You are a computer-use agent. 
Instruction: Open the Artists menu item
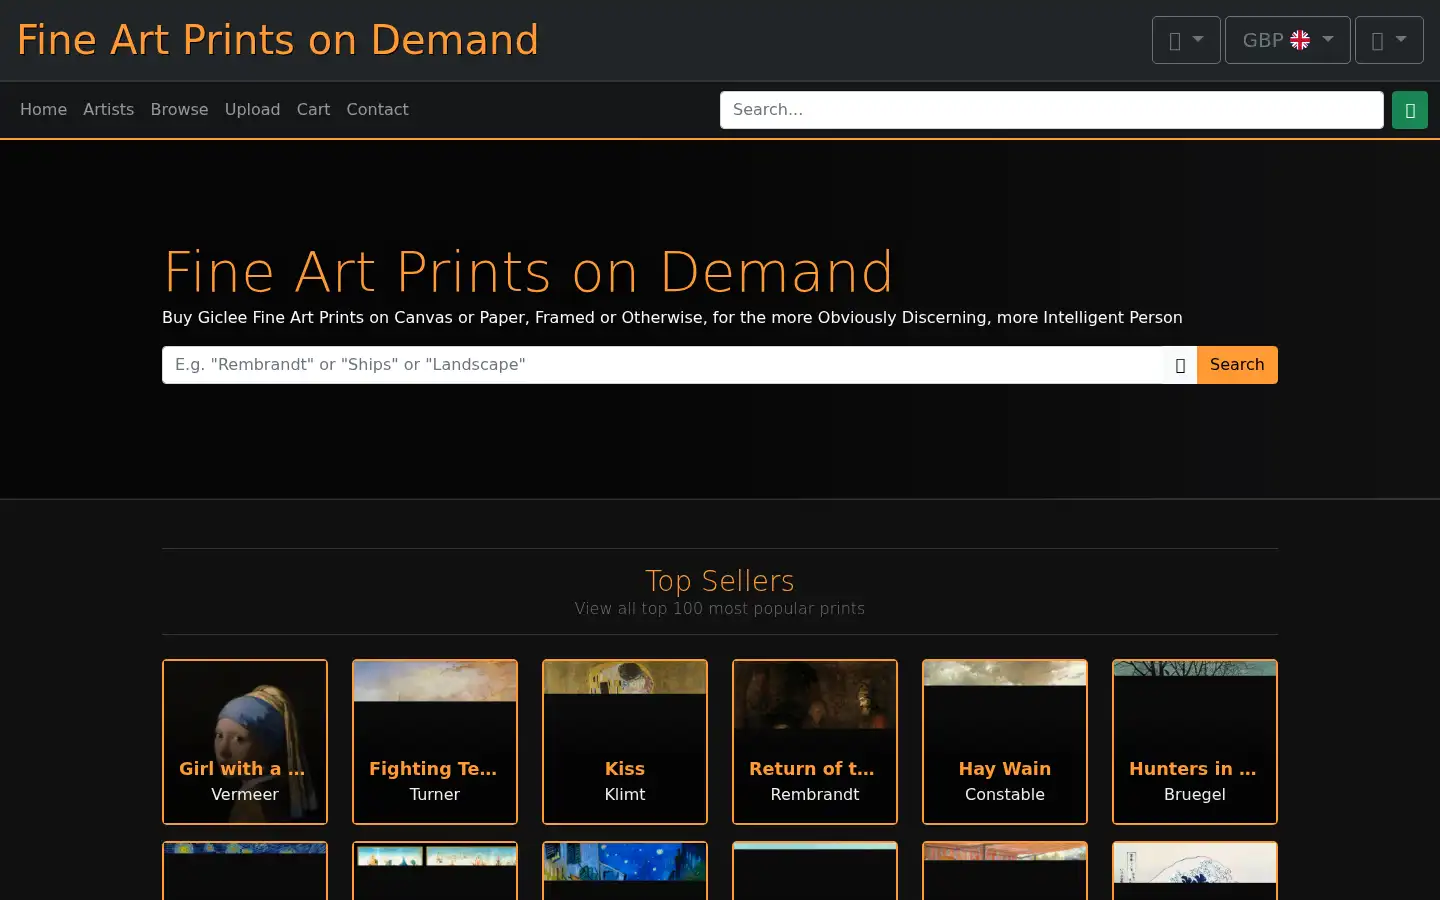(108, 110)
